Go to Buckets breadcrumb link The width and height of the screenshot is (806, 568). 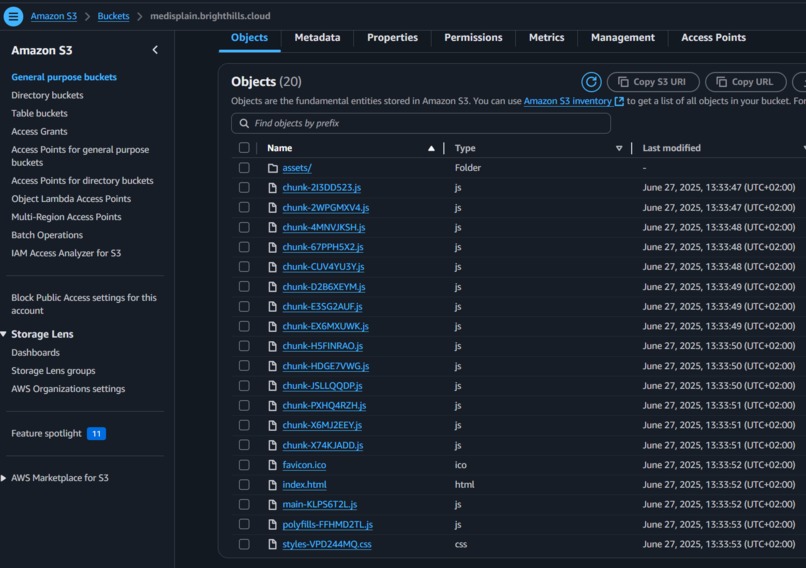click(114, 16)
